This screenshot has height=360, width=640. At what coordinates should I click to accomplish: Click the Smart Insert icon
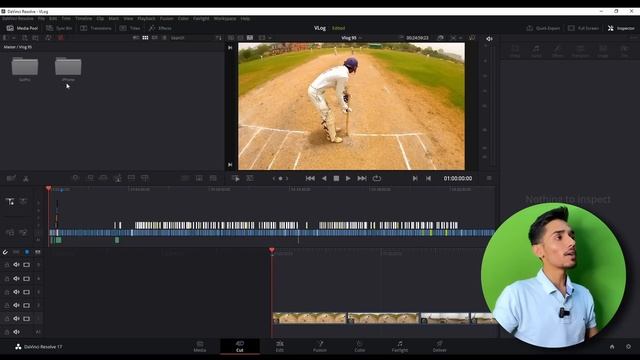(76, 178)
